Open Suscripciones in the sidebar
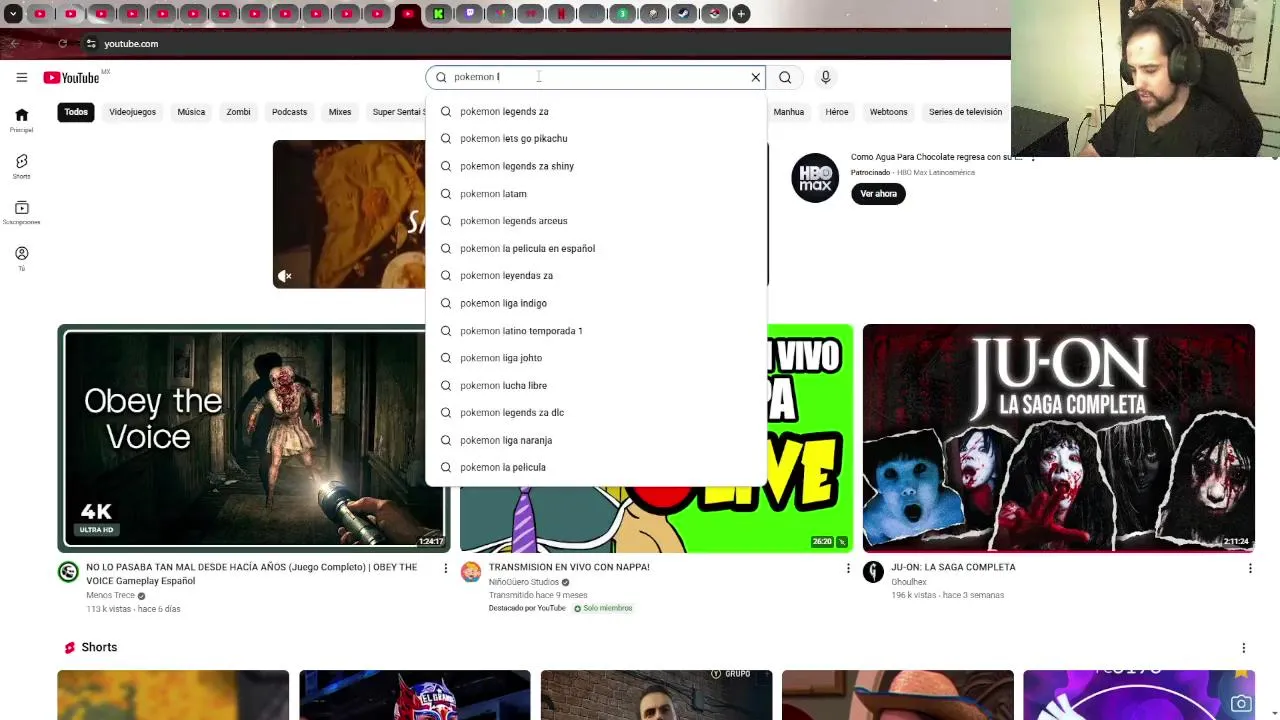 21,212
